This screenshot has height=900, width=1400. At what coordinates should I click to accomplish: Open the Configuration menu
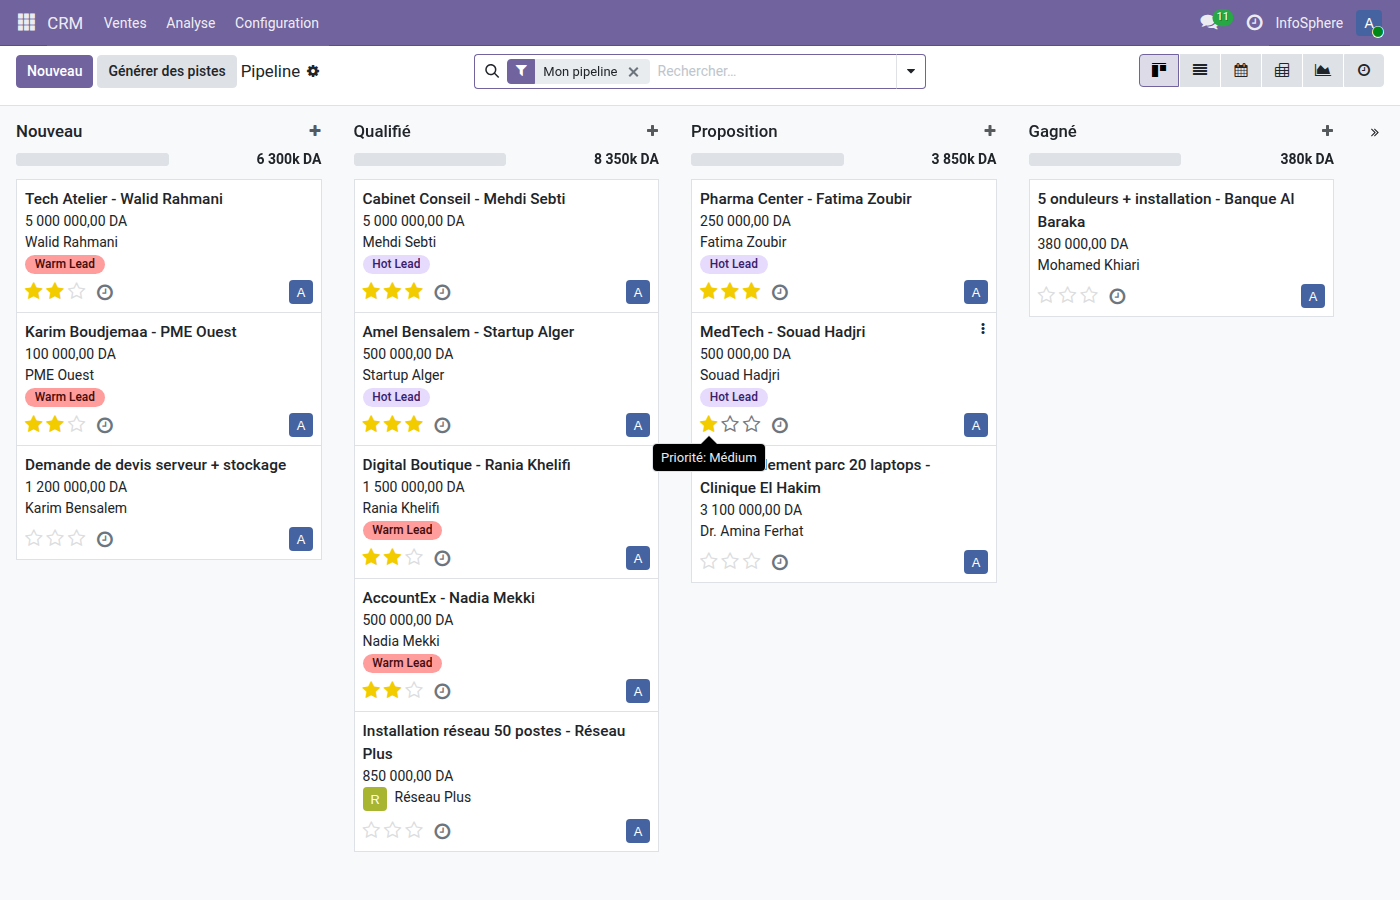coord(276,22)
